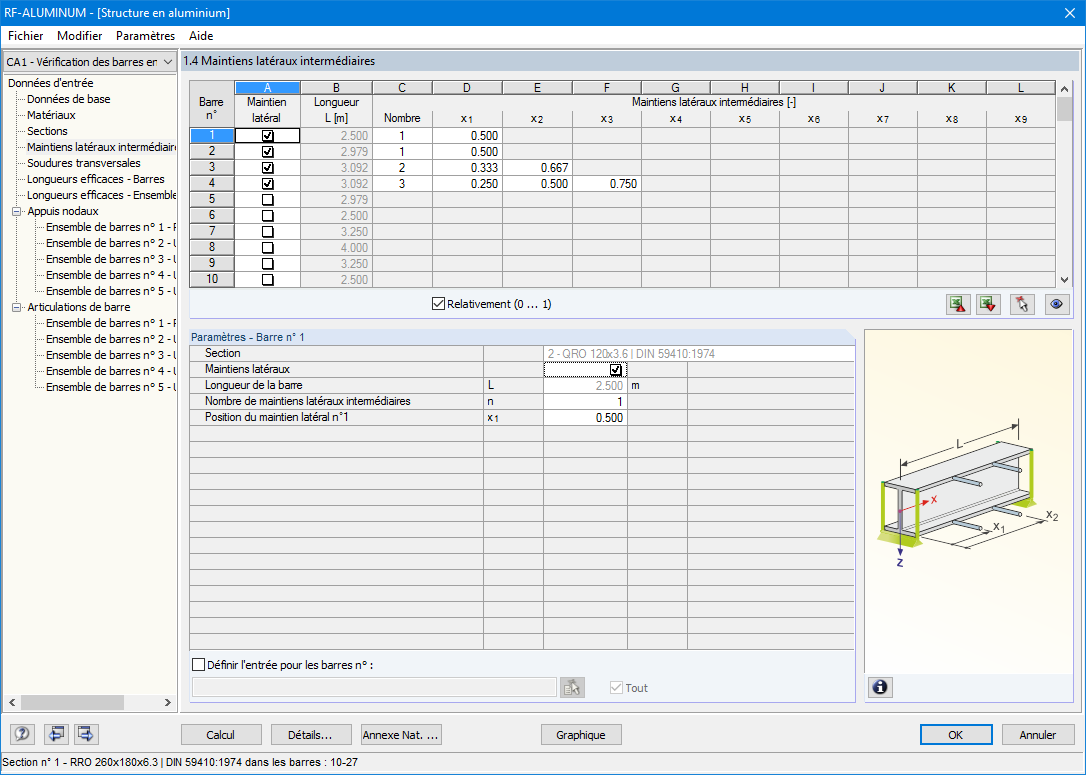The width and height of the screenshot is (1086, 775).
Task: Click column A header in table
Action: click(x=267, y=88)
